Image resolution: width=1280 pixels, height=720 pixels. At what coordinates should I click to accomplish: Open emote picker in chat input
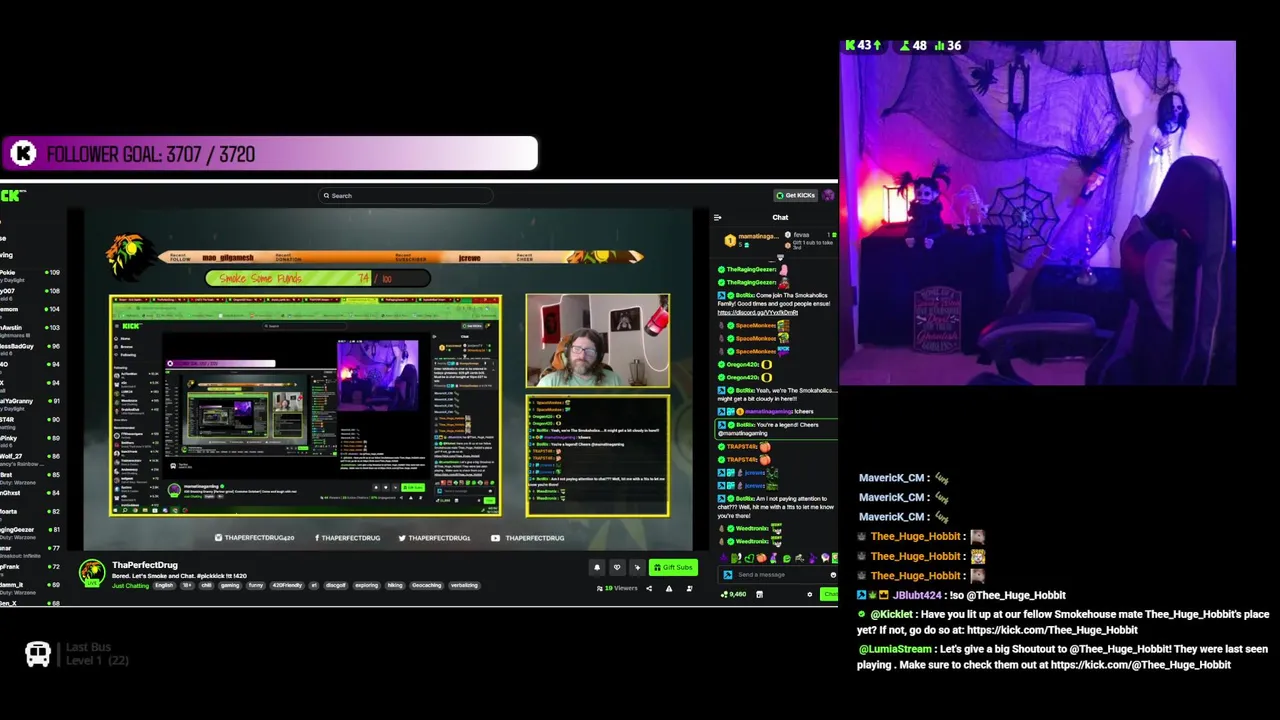tap(833, 575)
